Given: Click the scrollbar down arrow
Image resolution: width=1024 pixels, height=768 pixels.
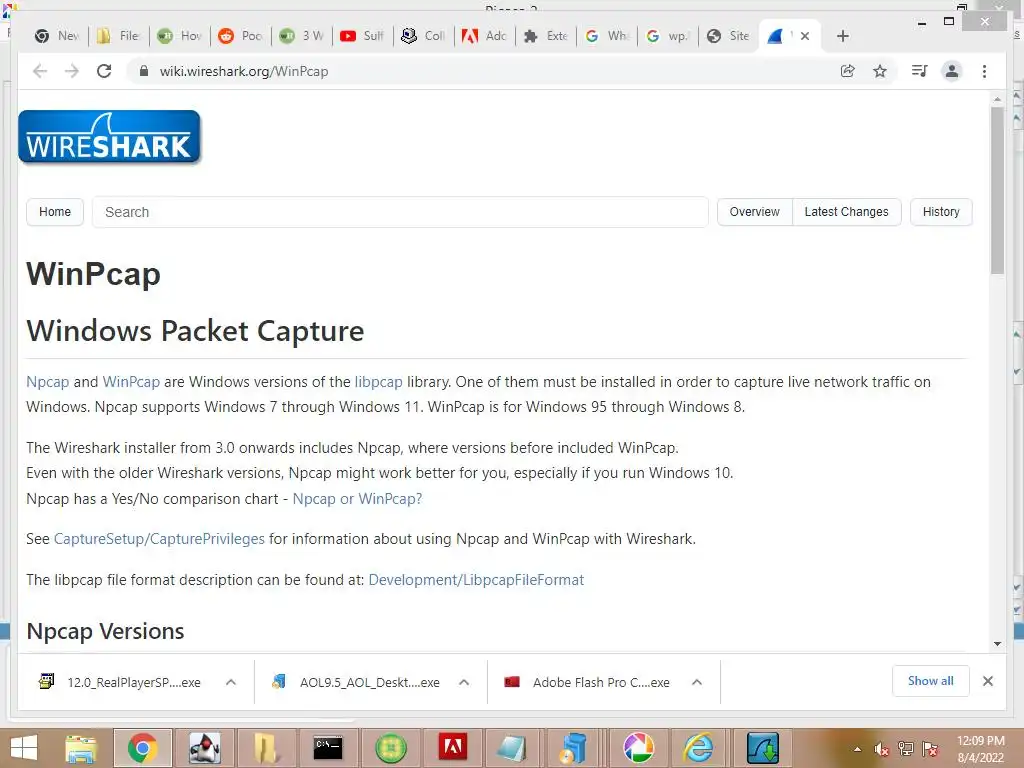Looking at the screenshot, I should [x=997, y=644].
